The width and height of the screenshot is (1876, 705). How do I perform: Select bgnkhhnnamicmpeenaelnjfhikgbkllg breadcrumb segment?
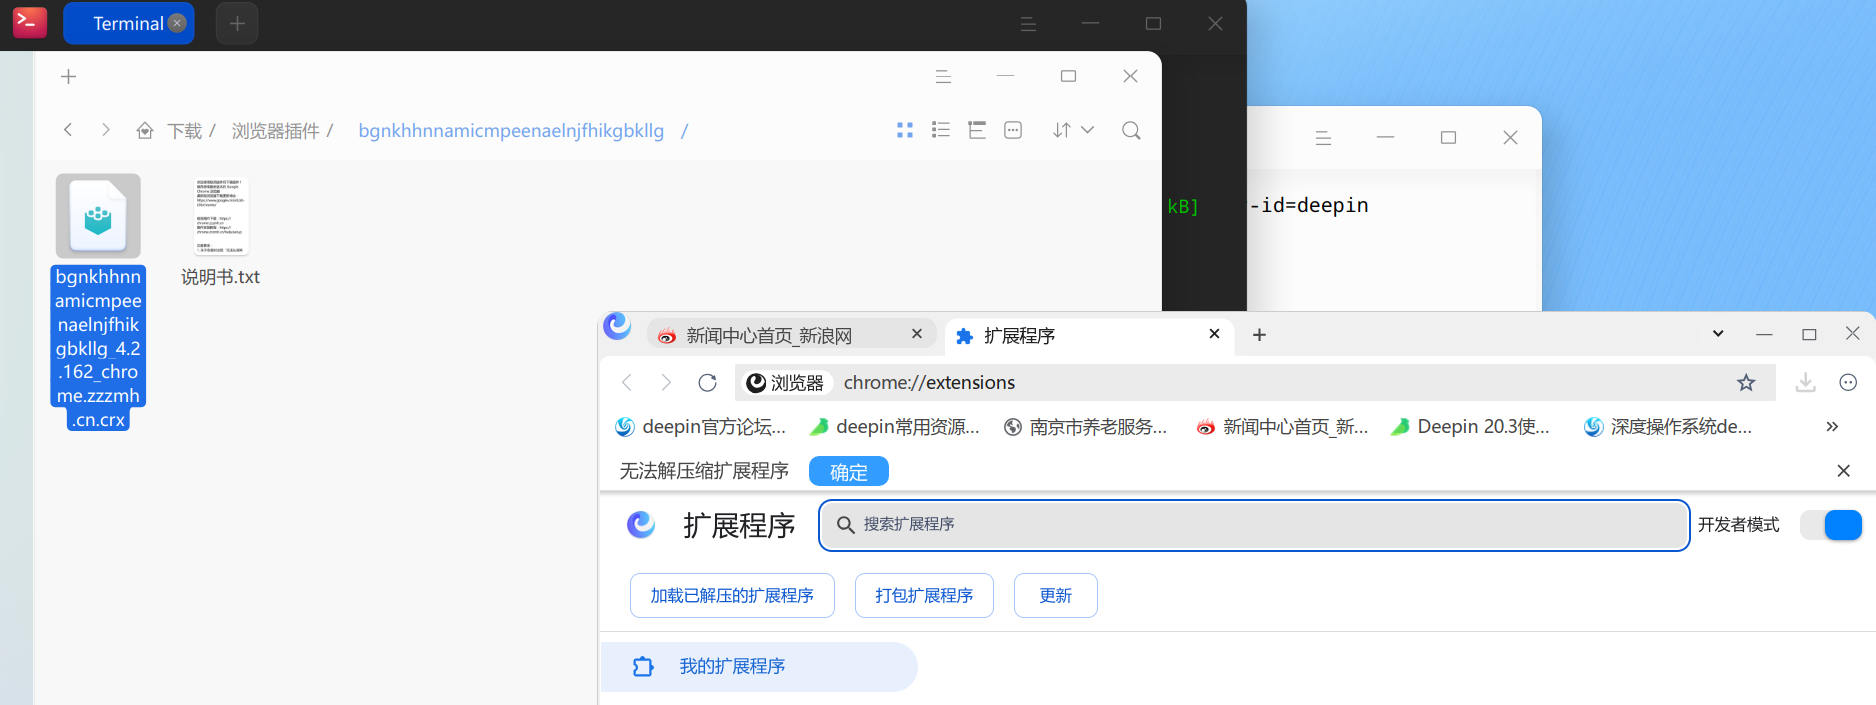[511, 131]
